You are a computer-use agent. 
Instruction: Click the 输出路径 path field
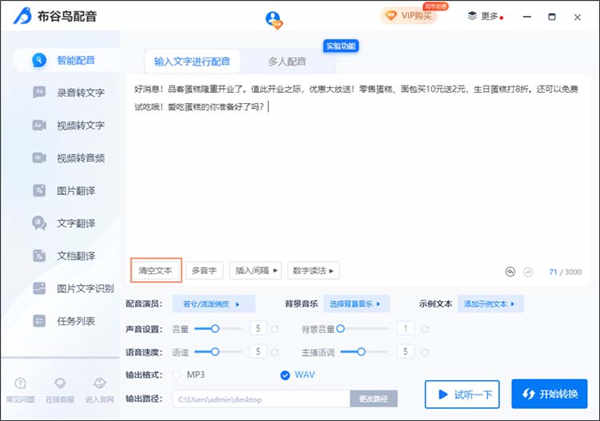(262, 399)
